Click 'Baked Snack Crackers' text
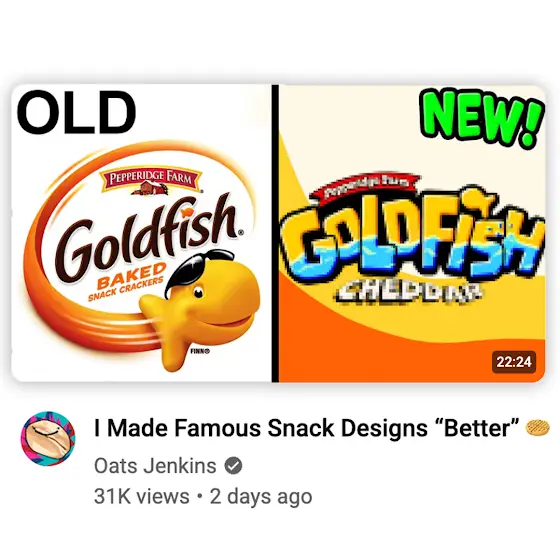Image resolution: width=560 pixels, height=560 pixels. click(x=127, y=281)
